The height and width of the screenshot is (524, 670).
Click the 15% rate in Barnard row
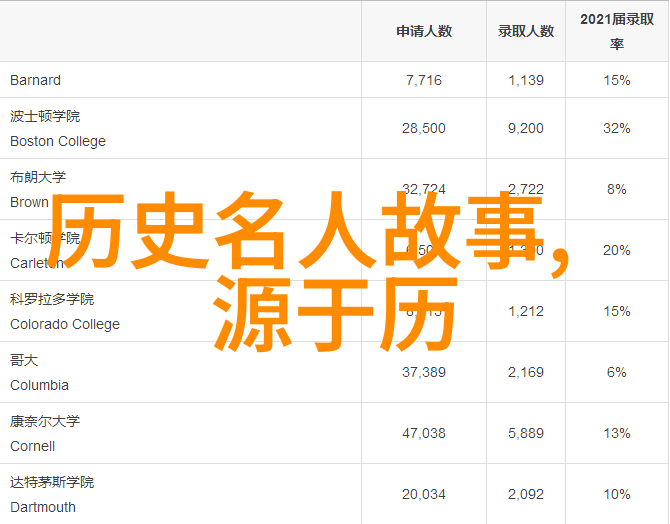click(x=617, y=80)
